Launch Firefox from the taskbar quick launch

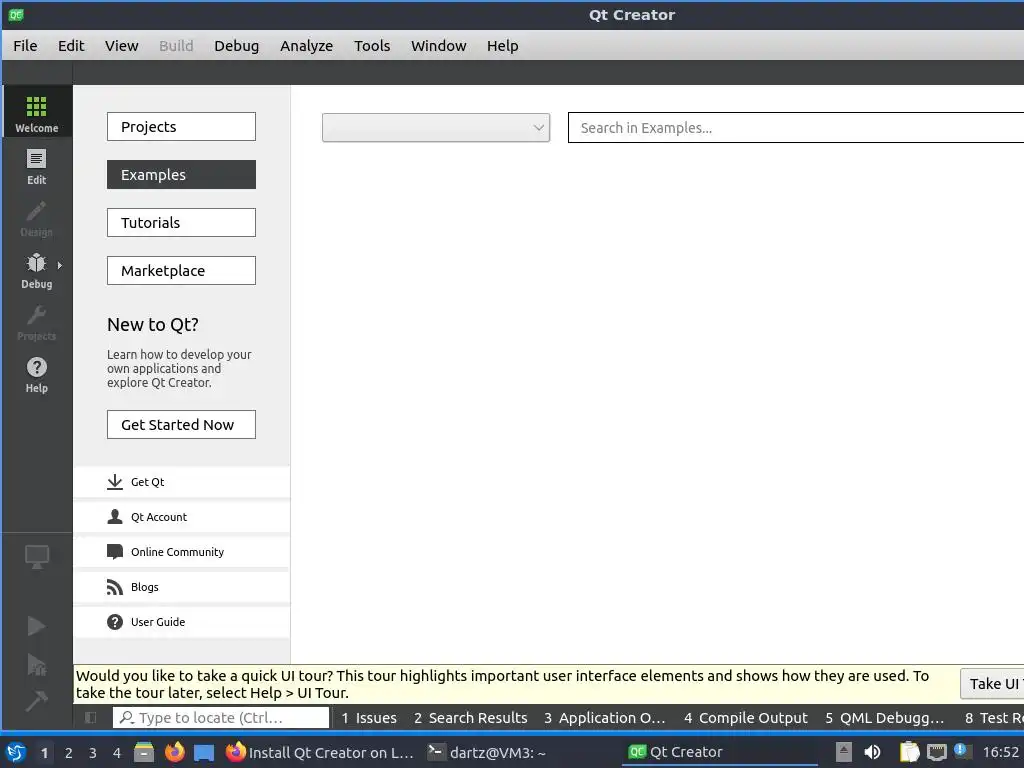click(x=174, y=752)
